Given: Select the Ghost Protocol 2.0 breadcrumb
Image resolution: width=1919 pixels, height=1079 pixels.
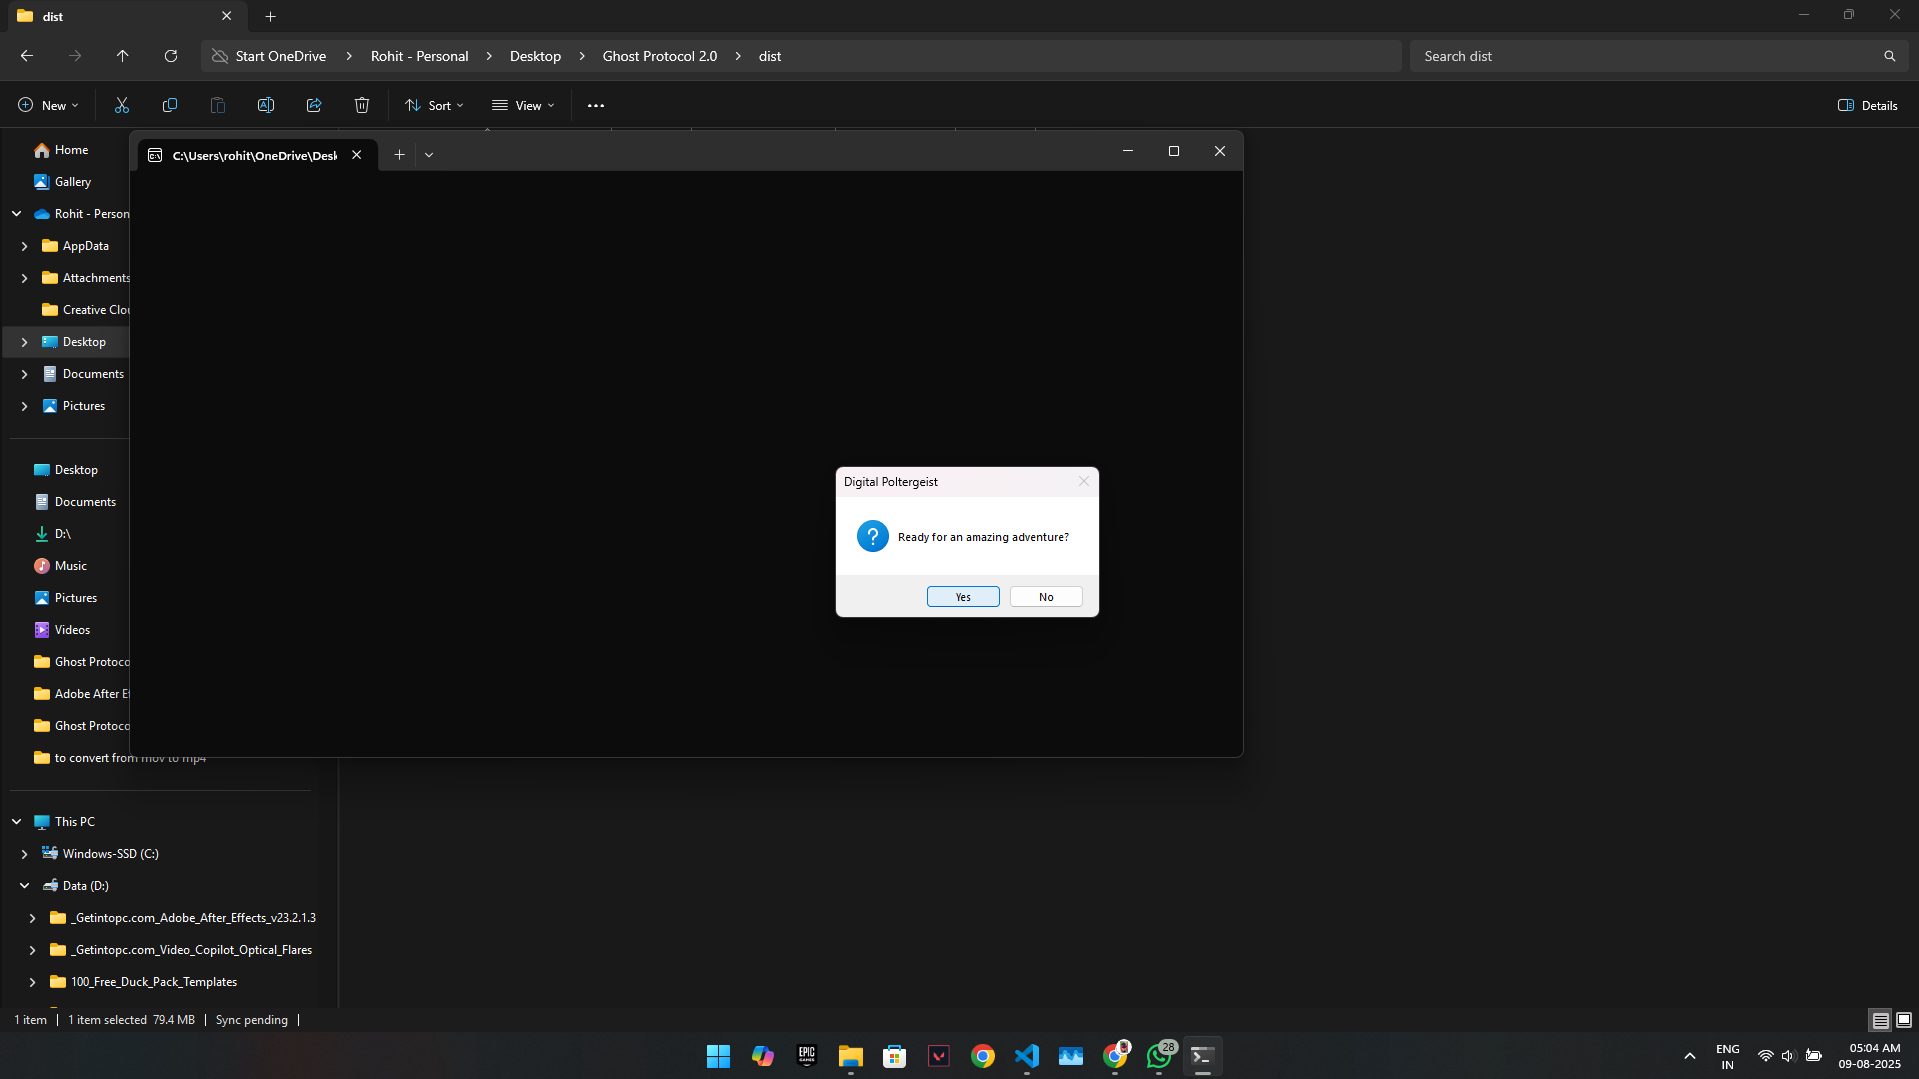Looking at the screenshot, I should [x=660, y=56].
